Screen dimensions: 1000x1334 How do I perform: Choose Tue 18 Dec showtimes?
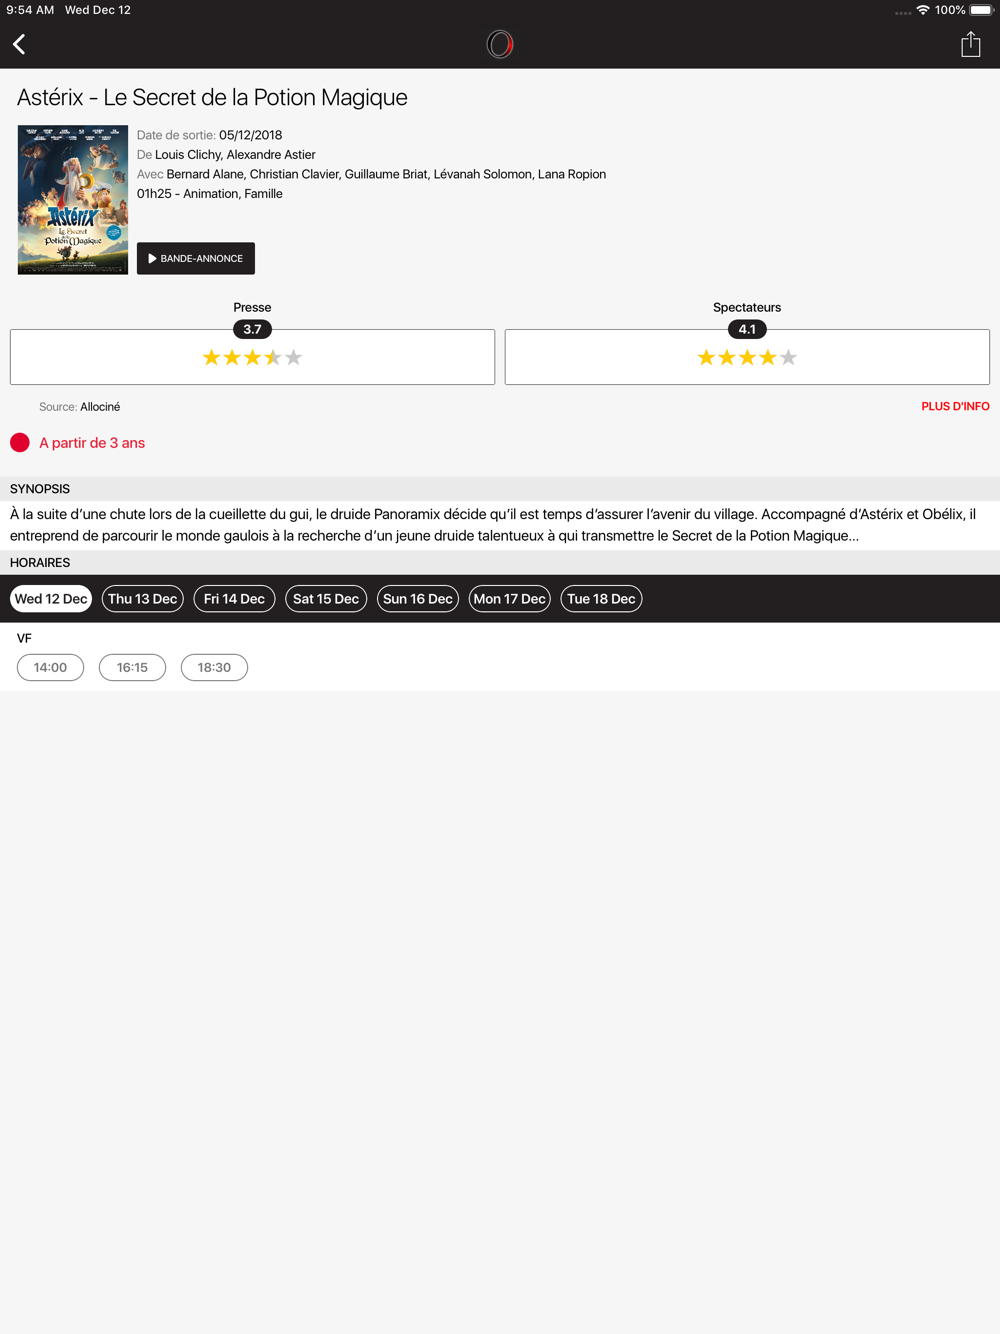(x=601, y=599)
